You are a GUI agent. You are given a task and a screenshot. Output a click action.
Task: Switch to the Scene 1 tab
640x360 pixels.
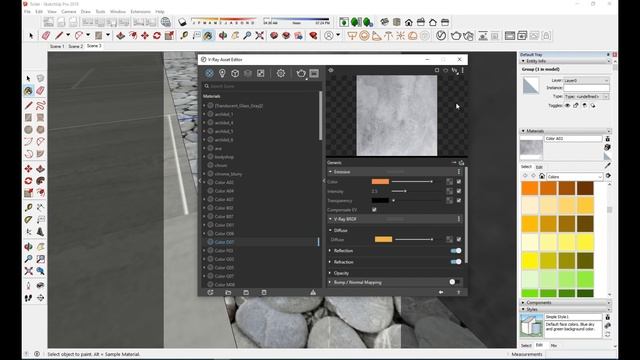click(57, 46)
